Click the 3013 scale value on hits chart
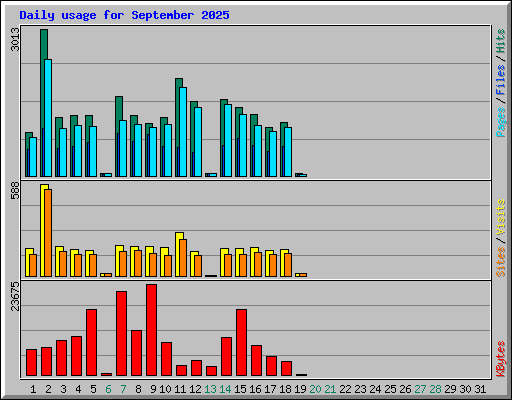This screenshot has width=512, height=400. [x=15, y=39]
